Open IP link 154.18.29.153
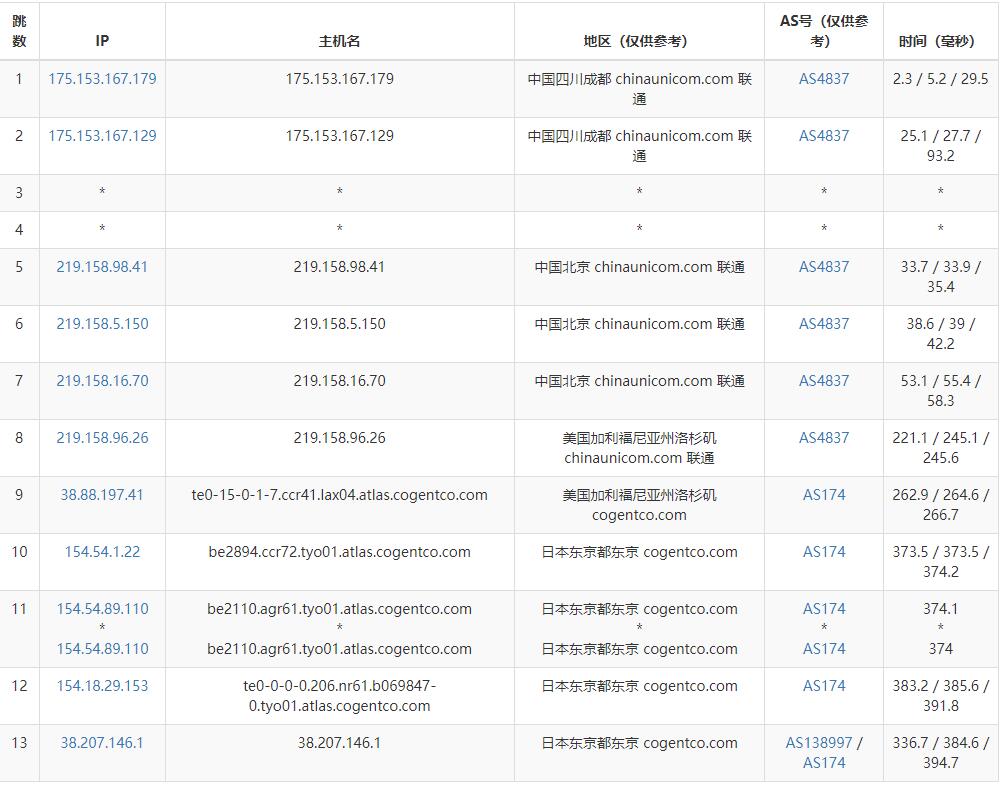 102,685
